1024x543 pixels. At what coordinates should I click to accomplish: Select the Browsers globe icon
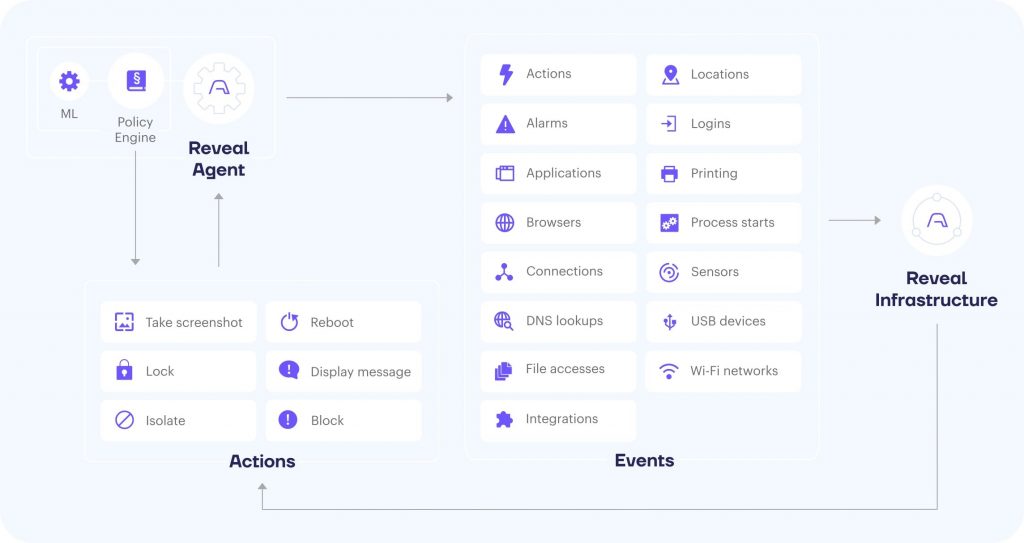505,223
